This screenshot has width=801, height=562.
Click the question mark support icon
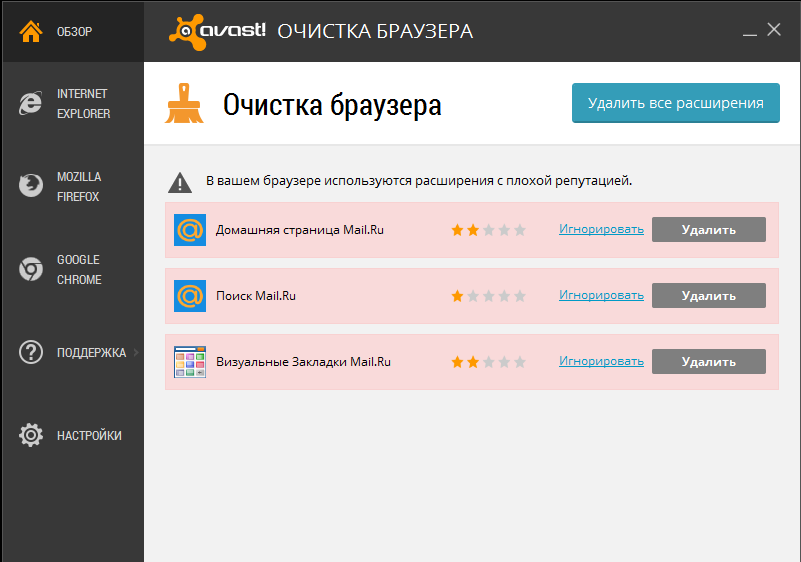tap(31, 353)
